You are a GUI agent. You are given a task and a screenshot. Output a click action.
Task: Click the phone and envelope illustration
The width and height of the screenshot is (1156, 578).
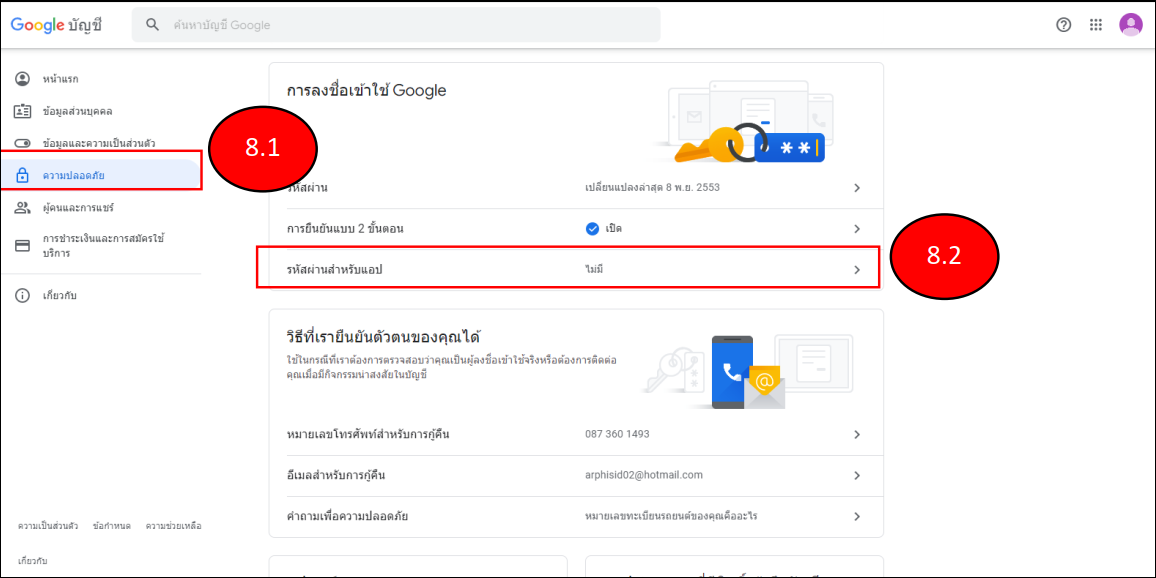click(747, 372)
